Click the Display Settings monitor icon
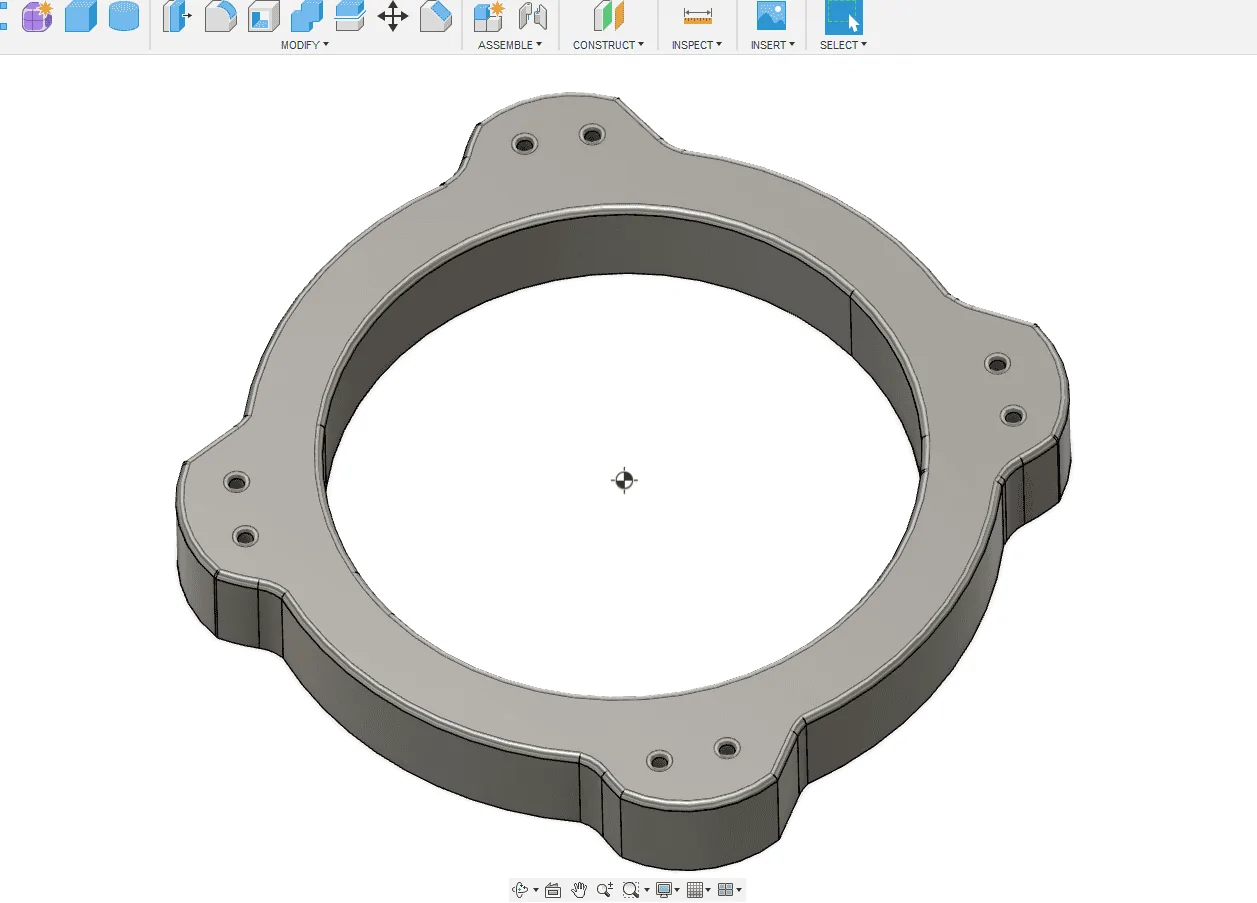Image resolution: width=1257 pixels, height=903 pixels. [663, 889]
